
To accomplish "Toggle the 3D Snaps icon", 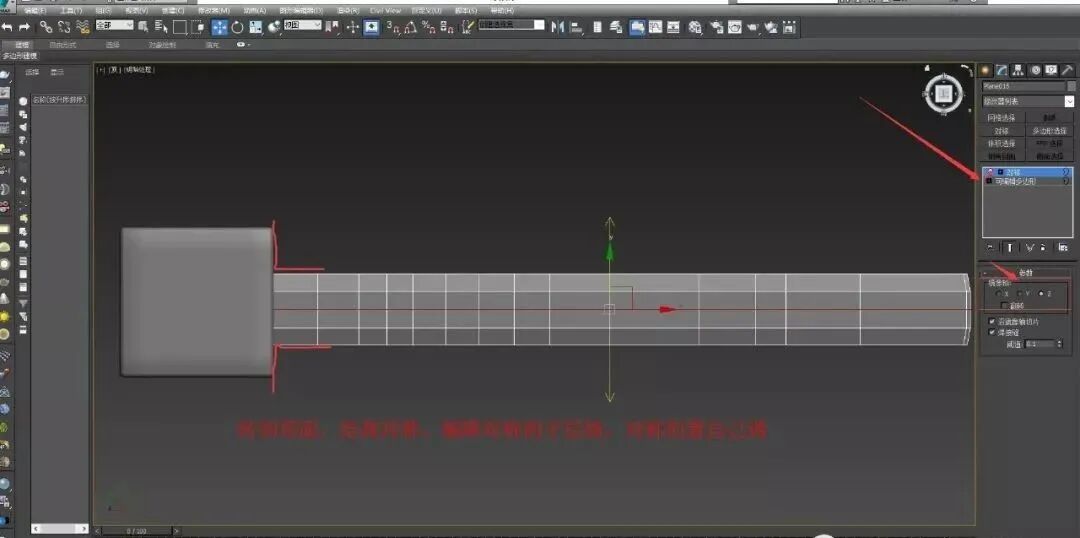I will [x=391, y=27].
